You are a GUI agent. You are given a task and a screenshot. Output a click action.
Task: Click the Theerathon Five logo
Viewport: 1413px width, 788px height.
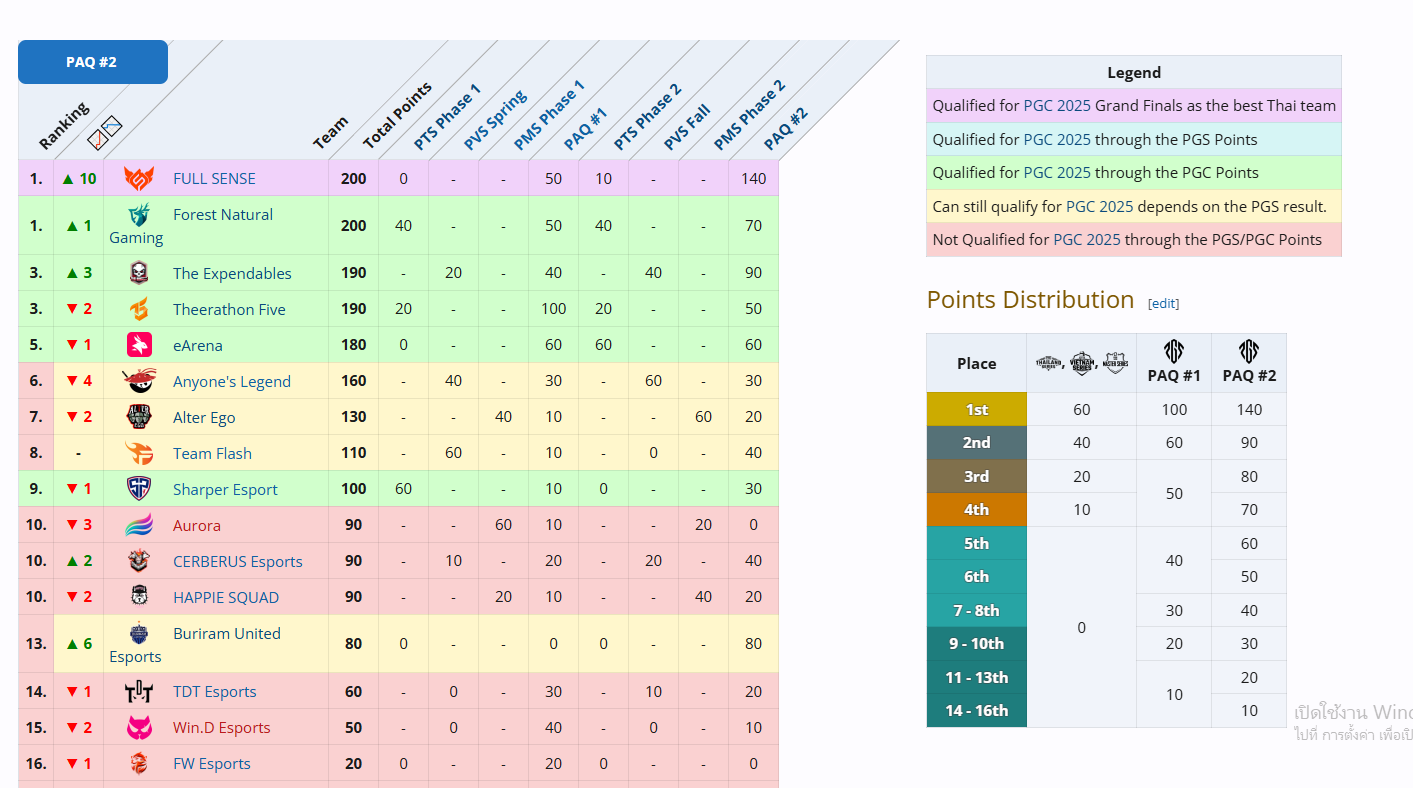[x=139, y=309]
